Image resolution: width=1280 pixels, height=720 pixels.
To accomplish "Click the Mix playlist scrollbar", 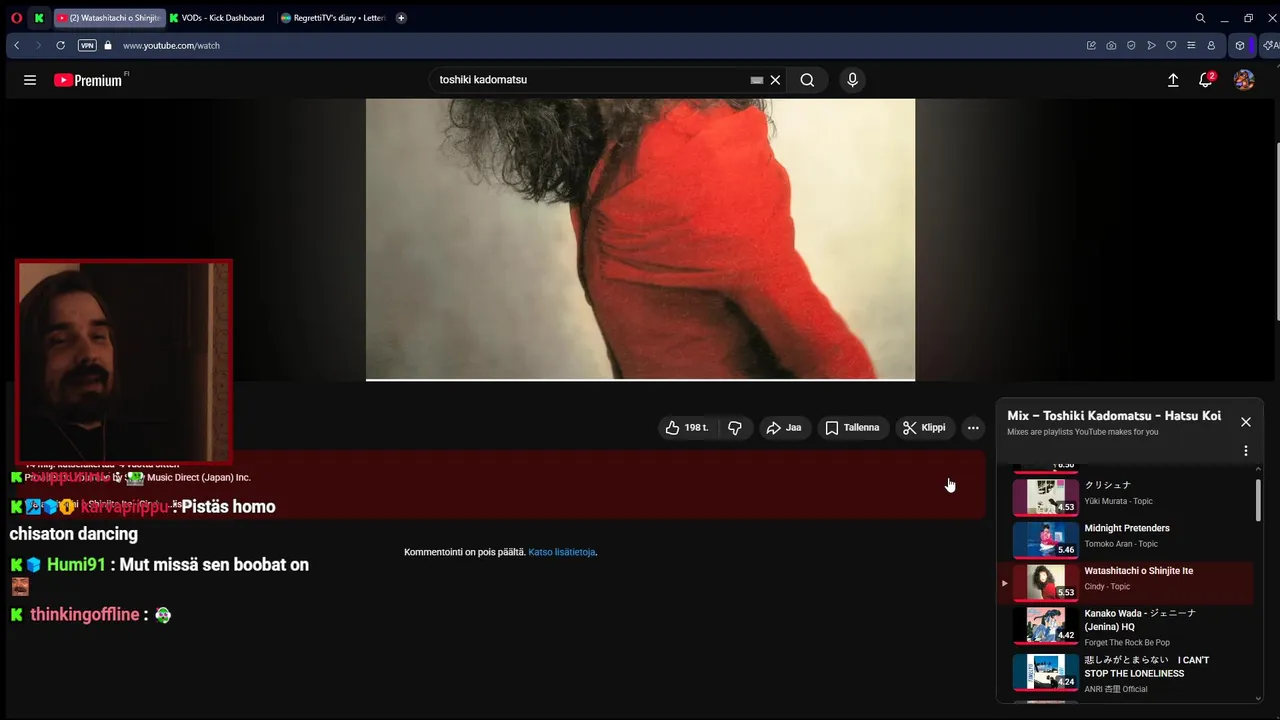I will point(1258,500).
